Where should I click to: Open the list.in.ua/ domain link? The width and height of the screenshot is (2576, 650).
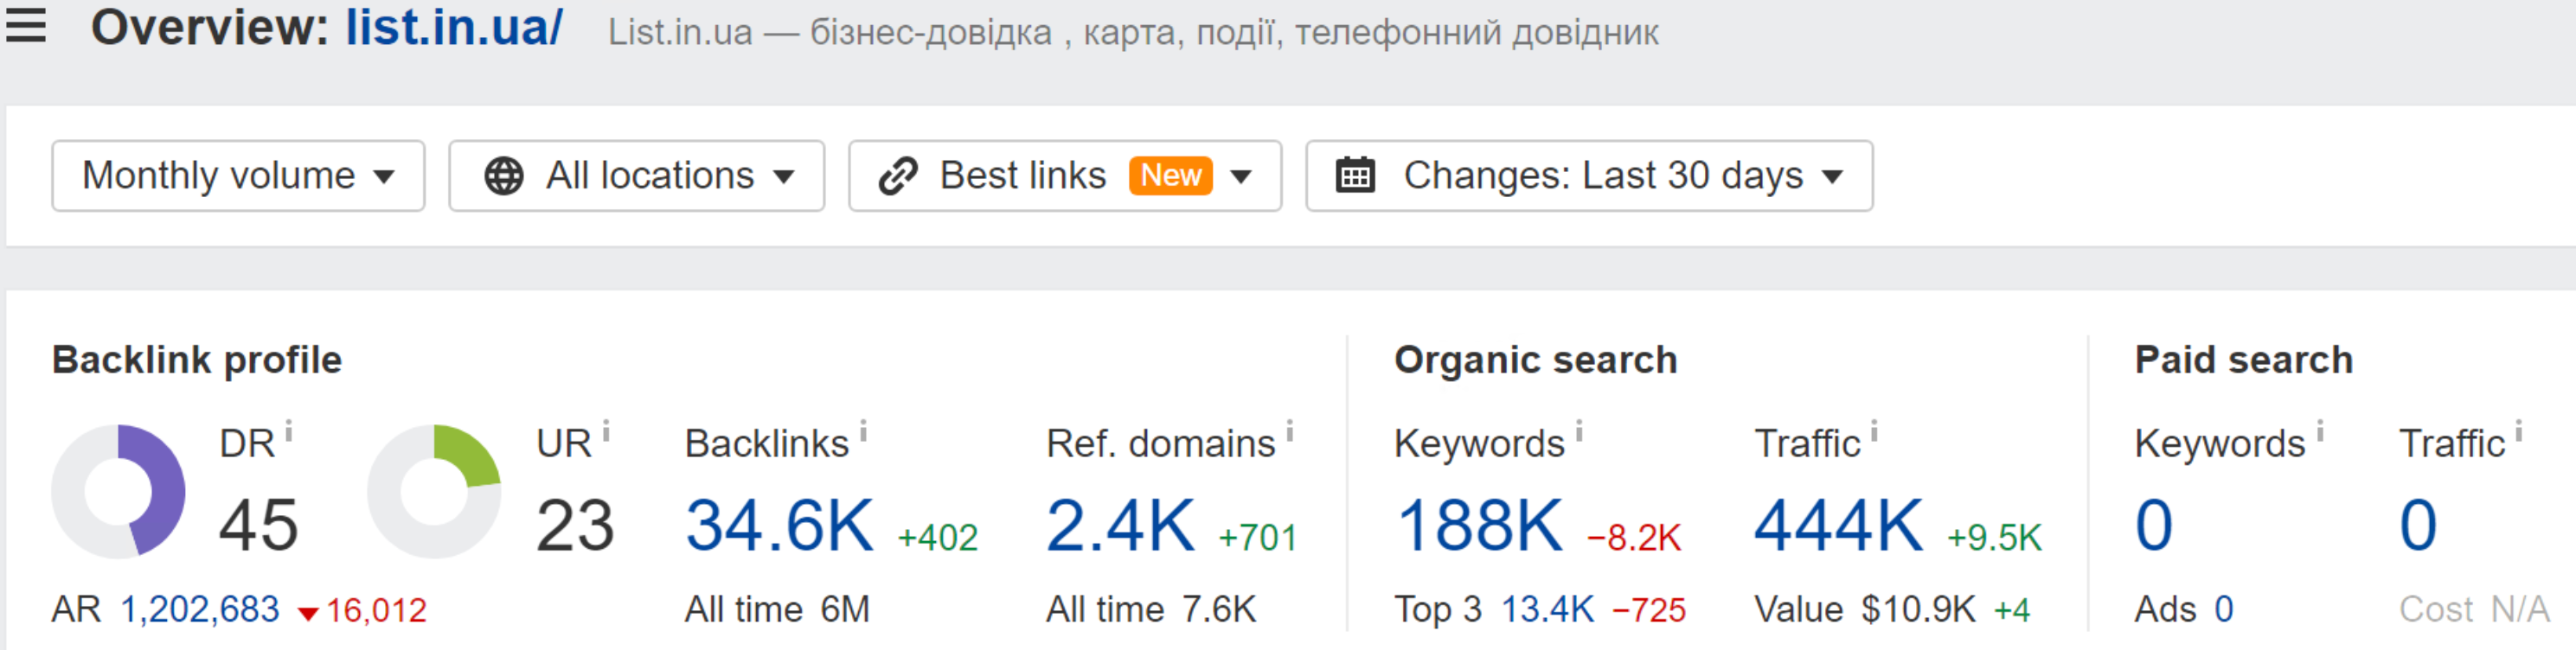pyautogui.click(x=454, y=27)
